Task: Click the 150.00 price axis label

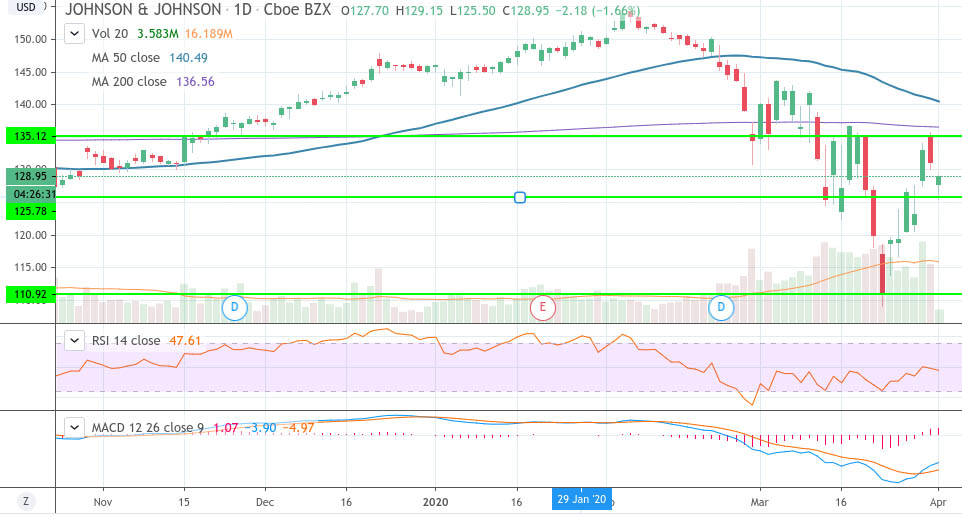Action: (x=31, y=39)
